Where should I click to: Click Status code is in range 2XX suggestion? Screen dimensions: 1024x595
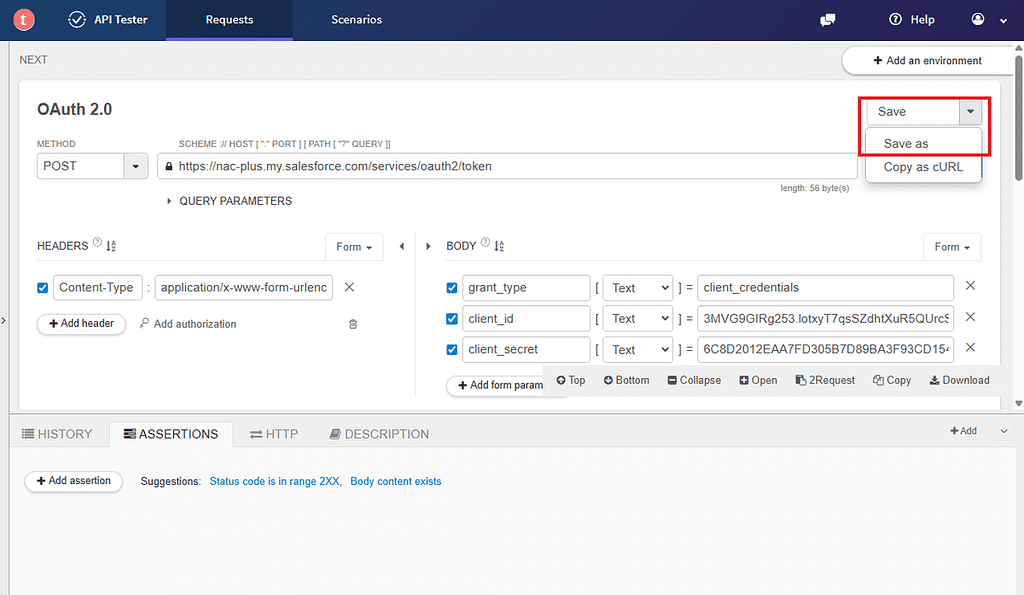tap(274, 481)
